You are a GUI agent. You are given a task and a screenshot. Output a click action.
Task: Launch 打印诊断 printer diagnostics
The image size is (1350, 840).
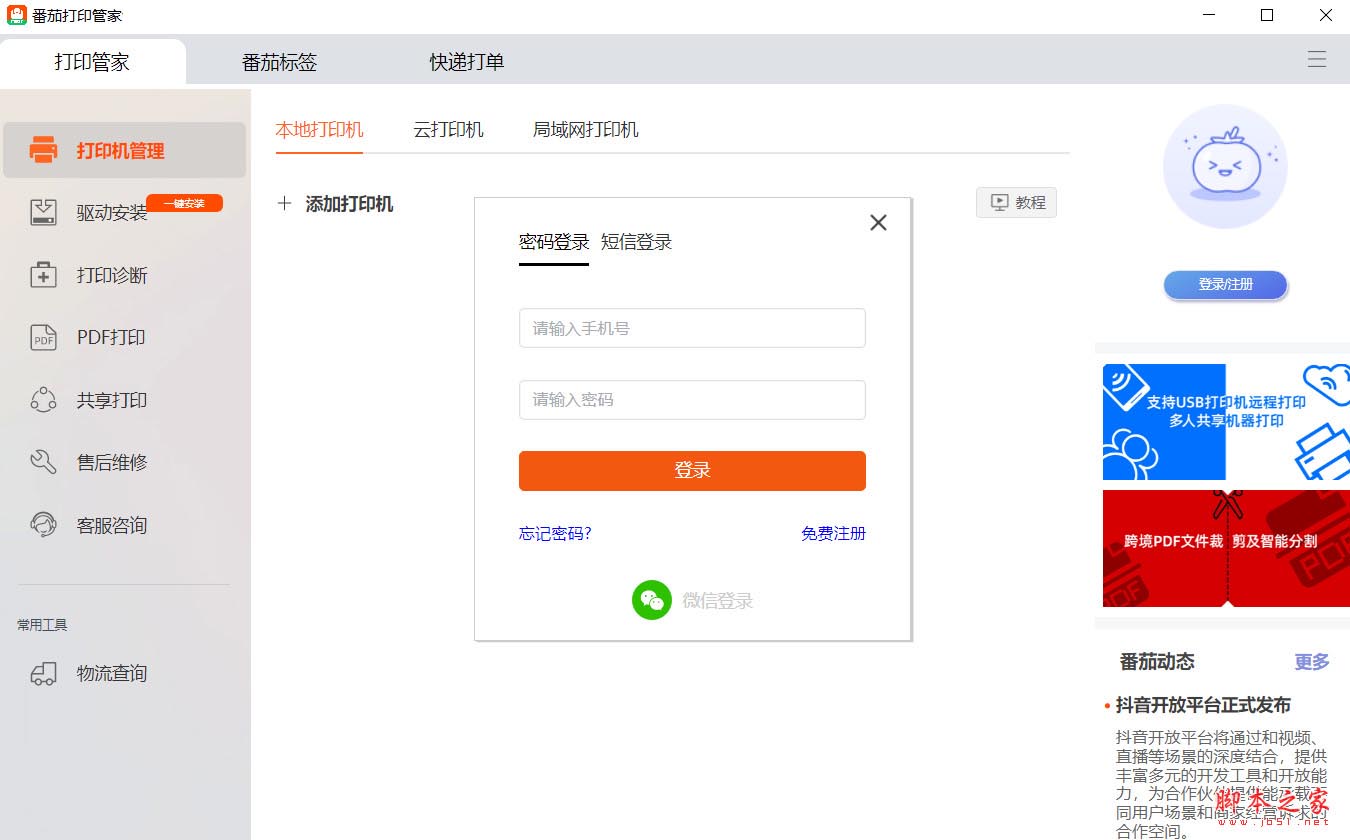point(110,275)
